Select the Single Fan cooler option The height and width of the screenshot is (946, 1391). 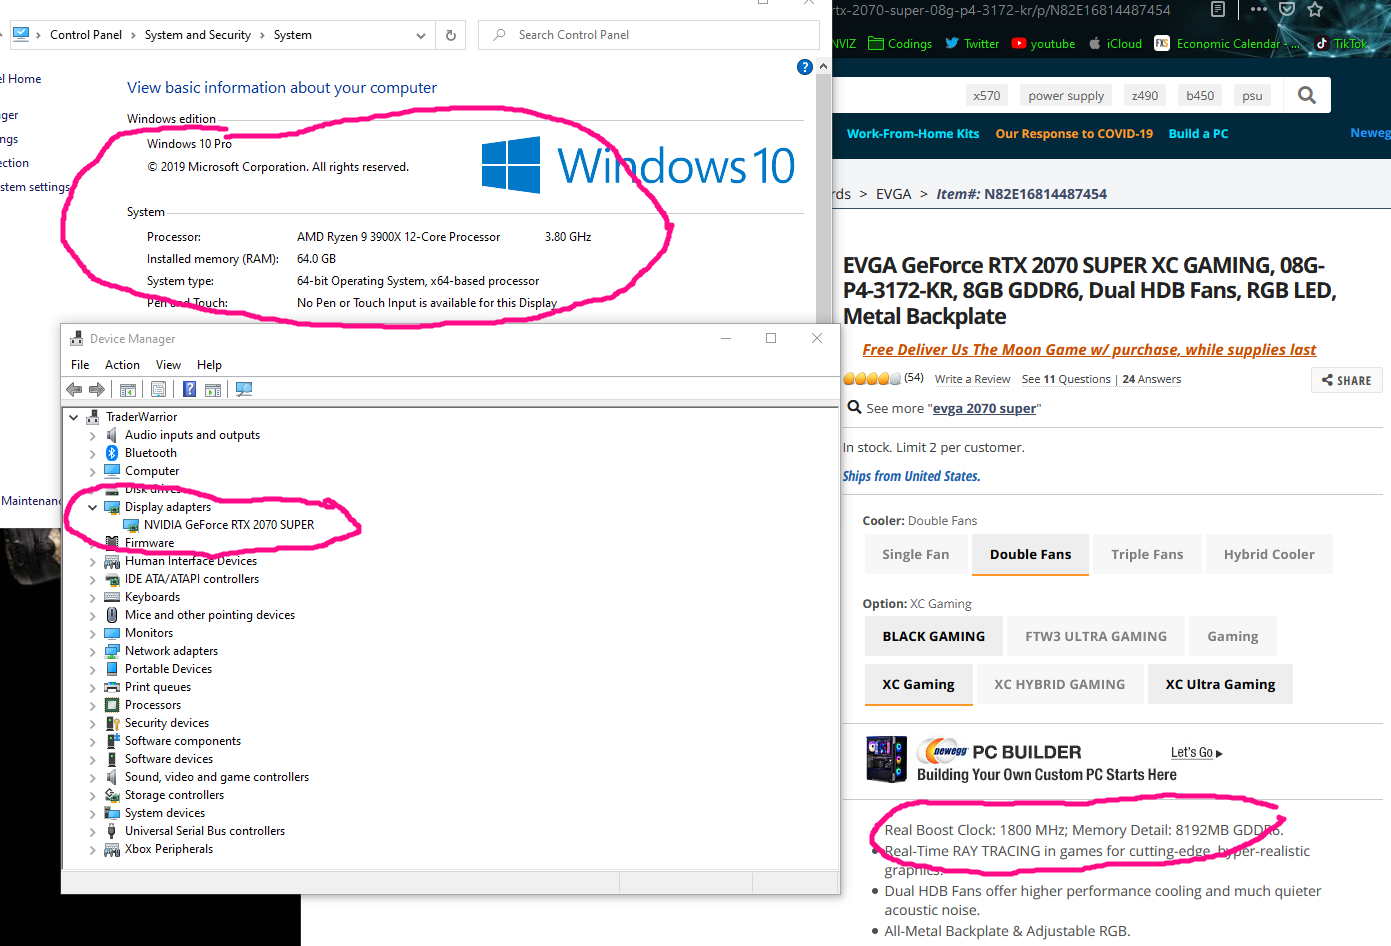tap(916, 554)
